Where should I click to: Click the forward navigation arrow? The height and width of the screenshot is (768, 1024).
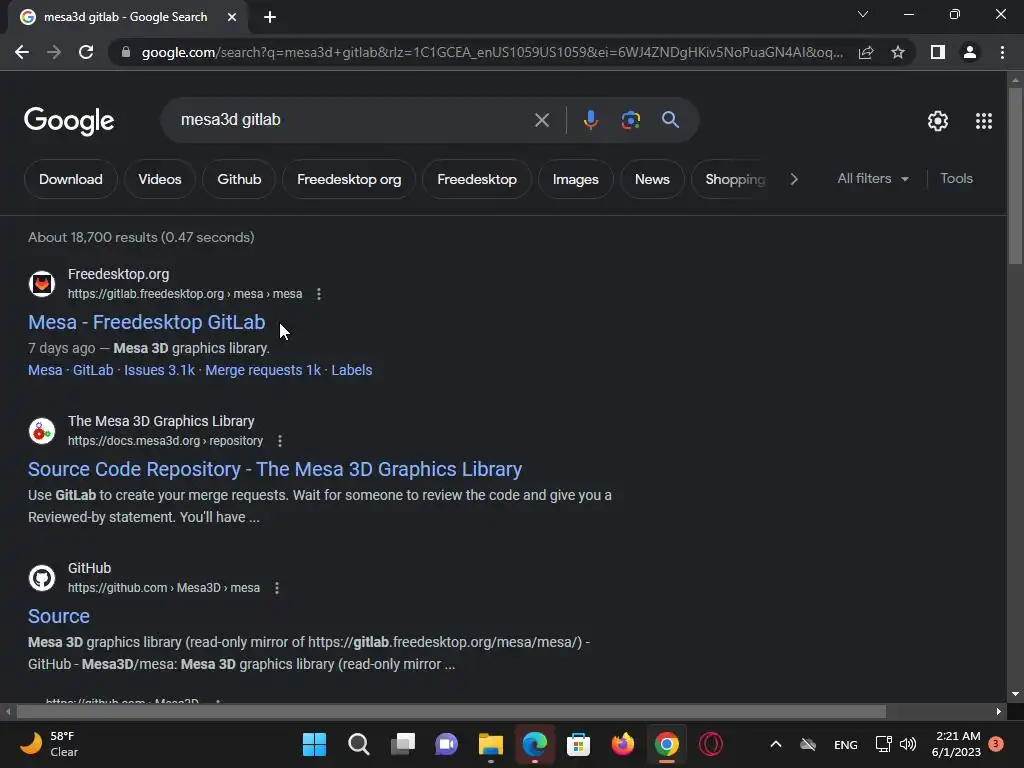tap(54, 52)
